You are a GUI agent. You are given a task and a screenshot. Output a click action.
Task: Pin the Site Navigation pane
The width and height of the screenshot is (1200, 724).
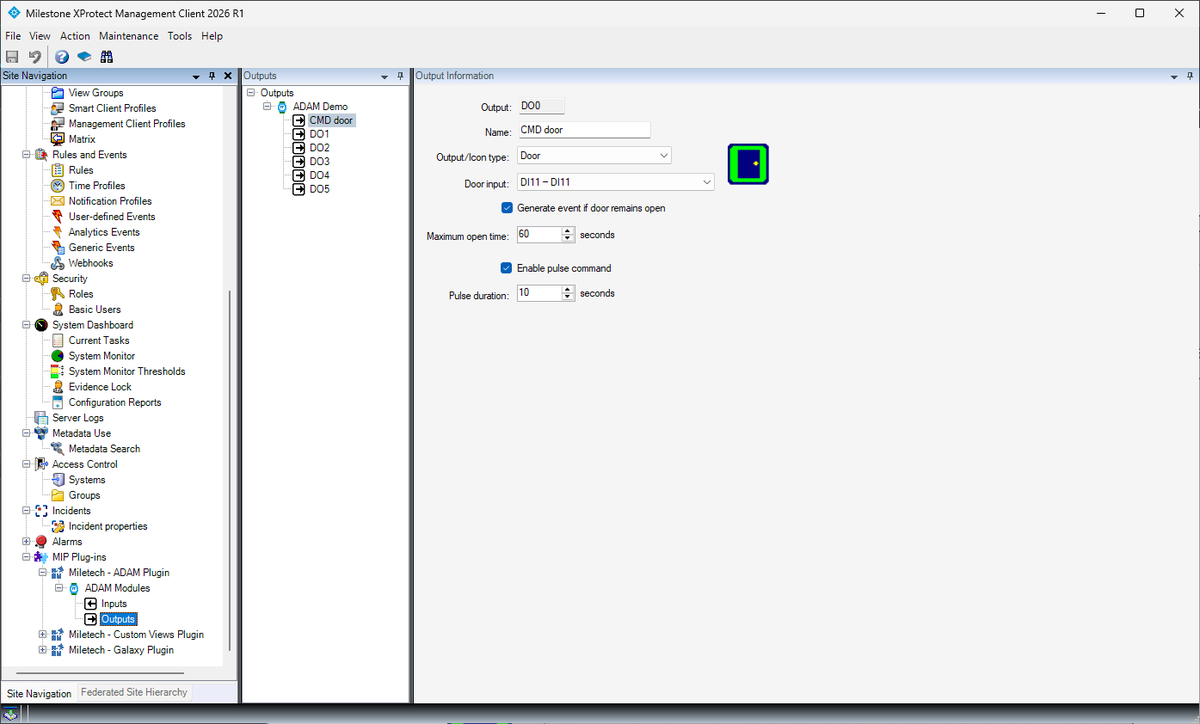212,77
